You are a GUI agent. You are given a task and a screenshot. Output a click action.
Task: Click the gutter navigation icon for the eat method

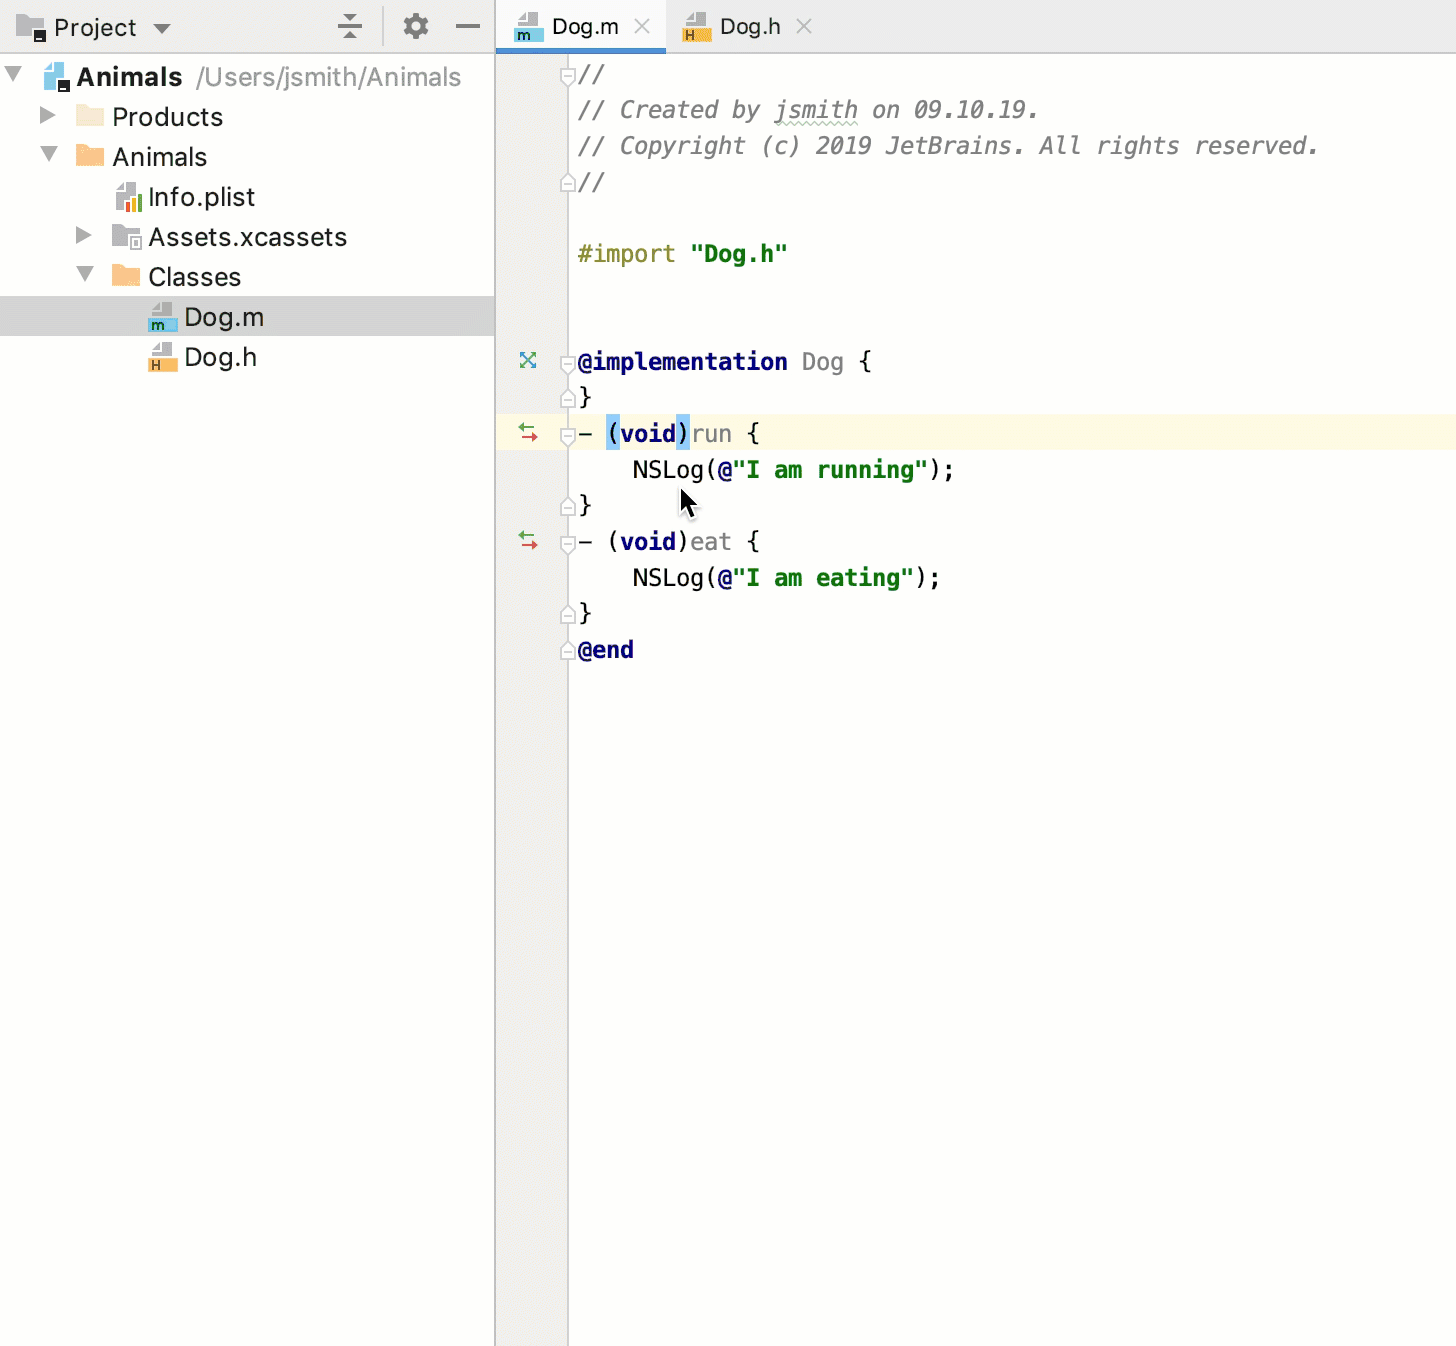(527, 540)
